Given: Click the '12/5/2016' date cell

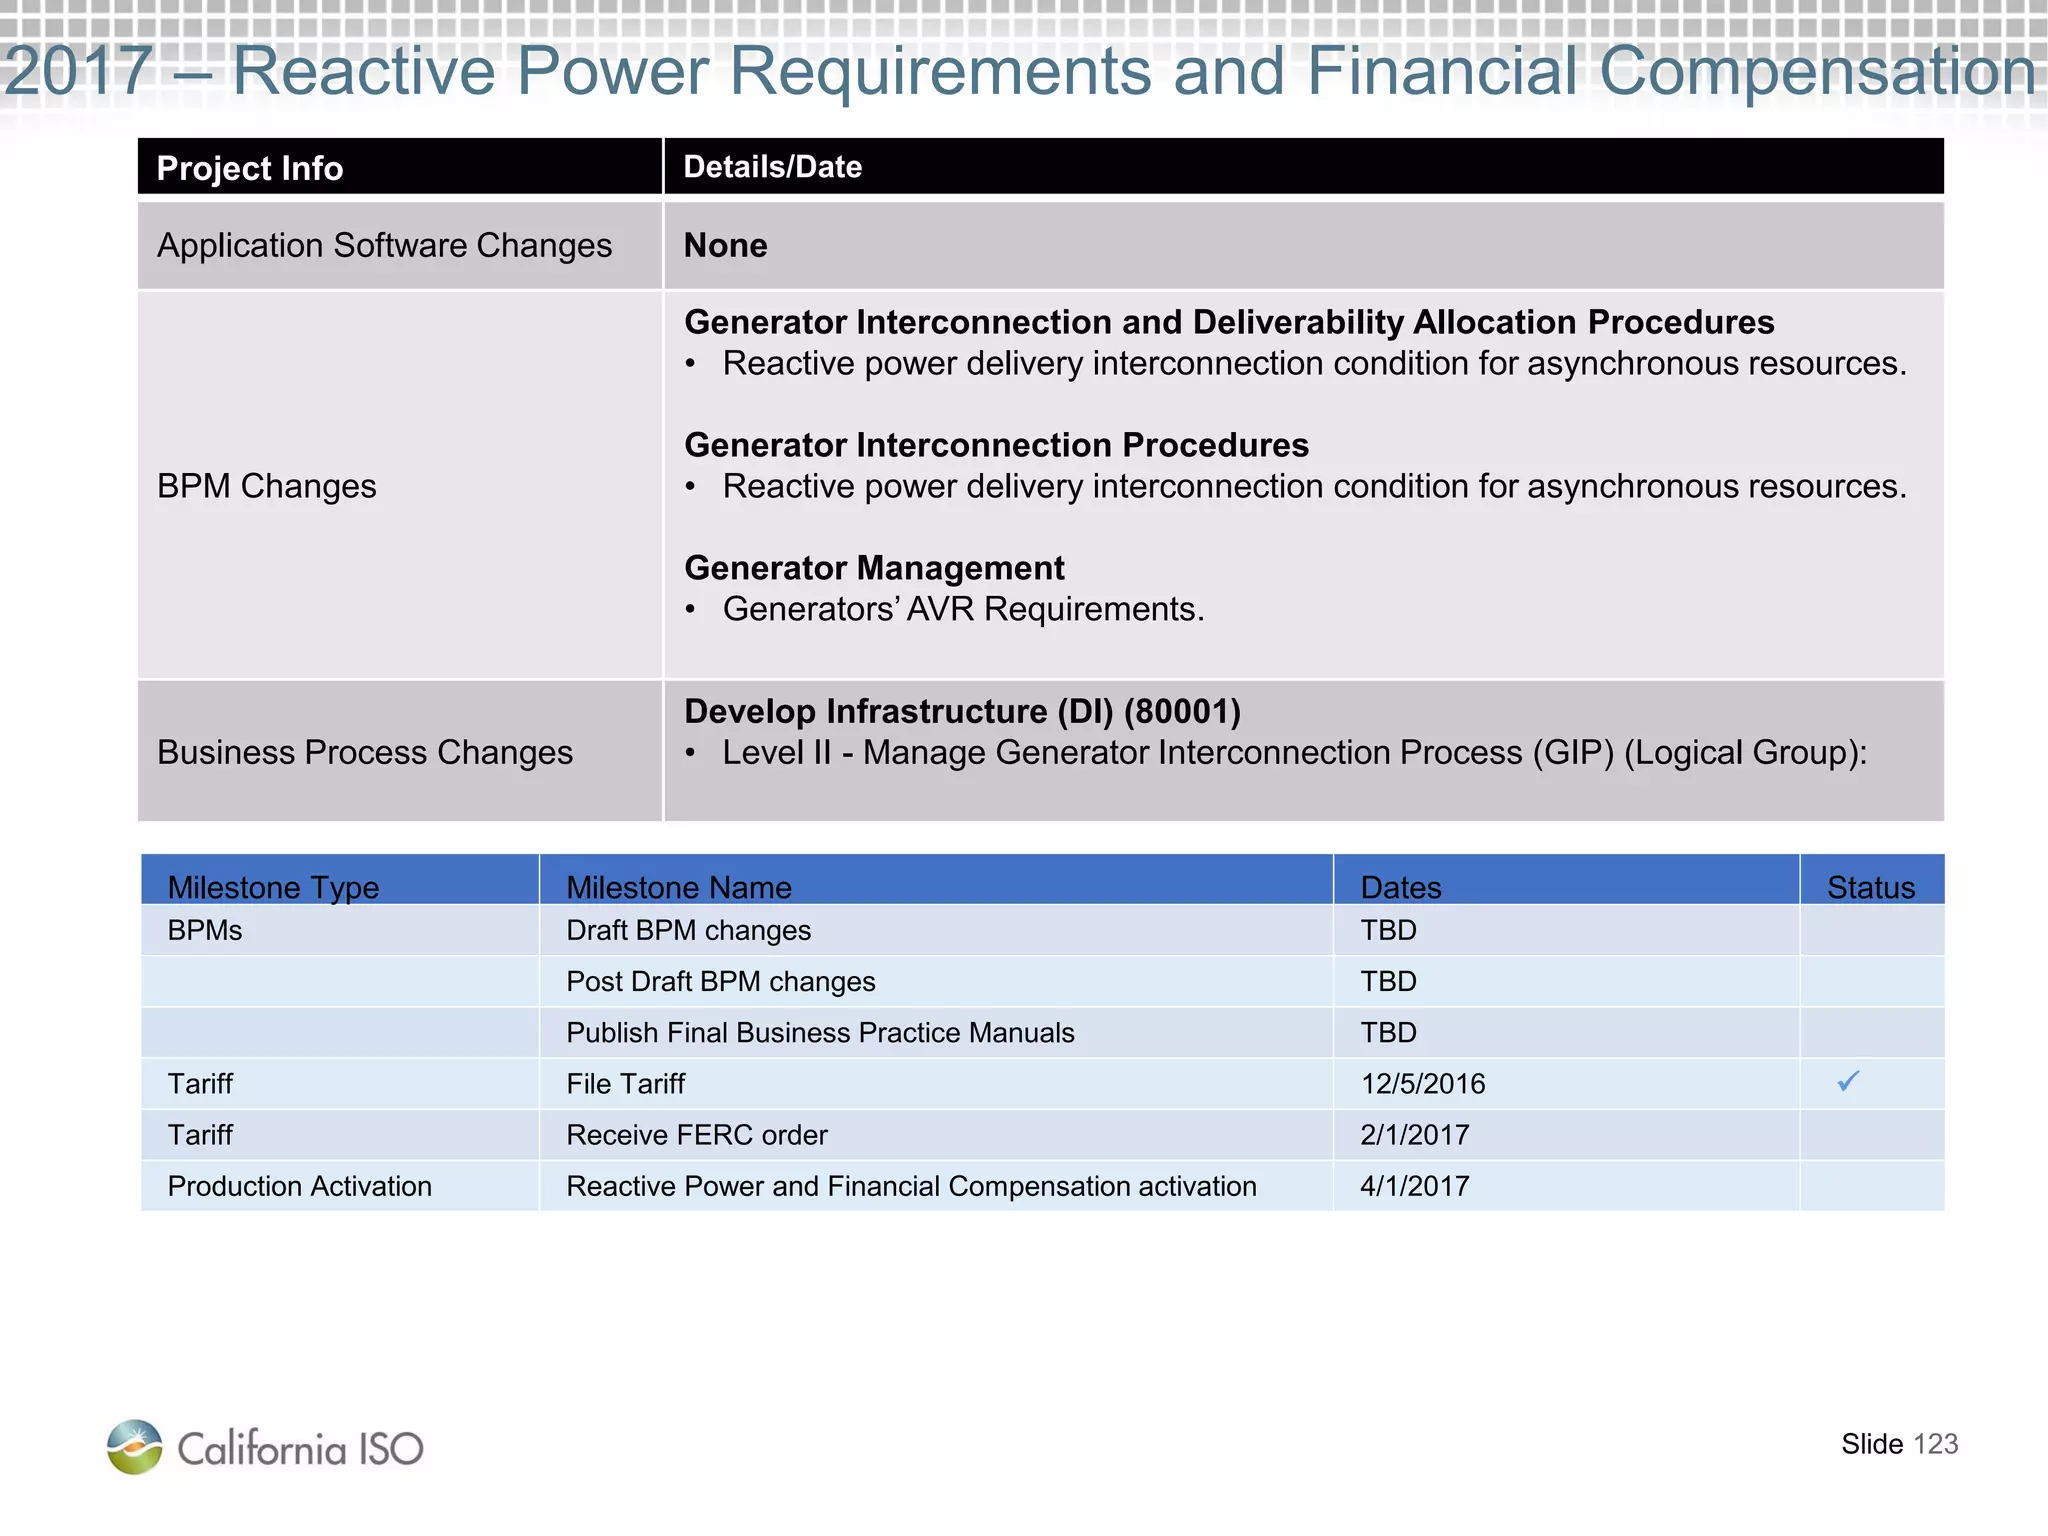Looking at the screenshot, I should coord(1566,1084).
